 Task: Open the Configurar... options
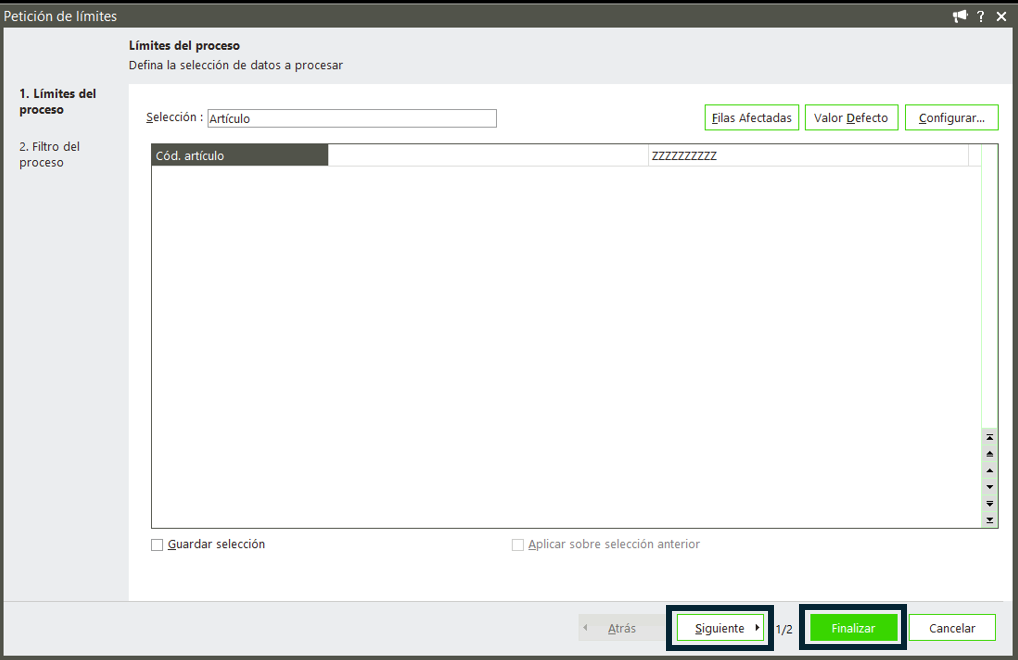[951, 117]
